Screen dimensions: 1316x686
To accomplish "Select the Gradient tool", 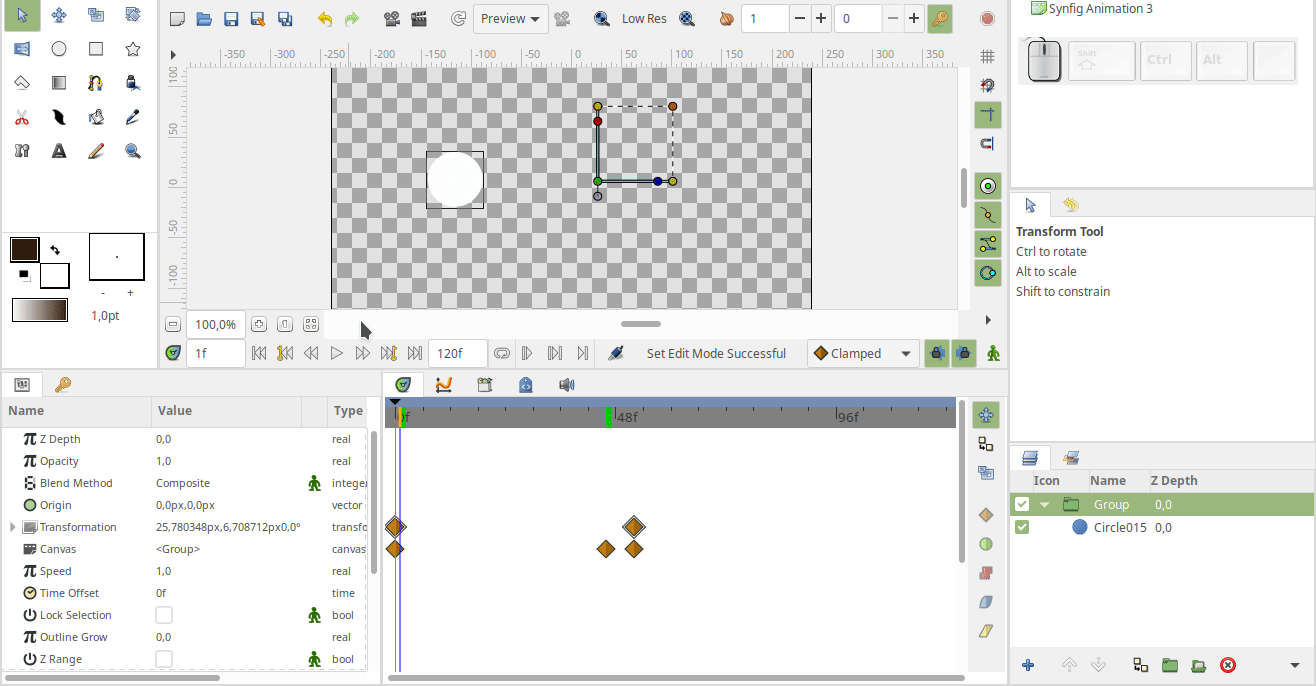I will tap(58, 82).
